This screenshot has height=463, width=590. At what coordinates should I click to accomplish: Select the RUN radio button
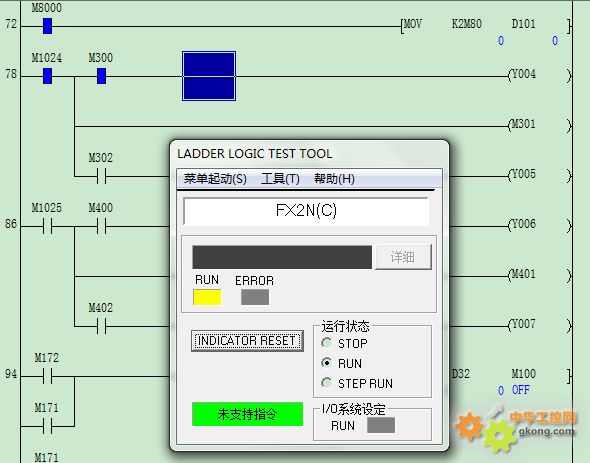(x=327, y=363)
